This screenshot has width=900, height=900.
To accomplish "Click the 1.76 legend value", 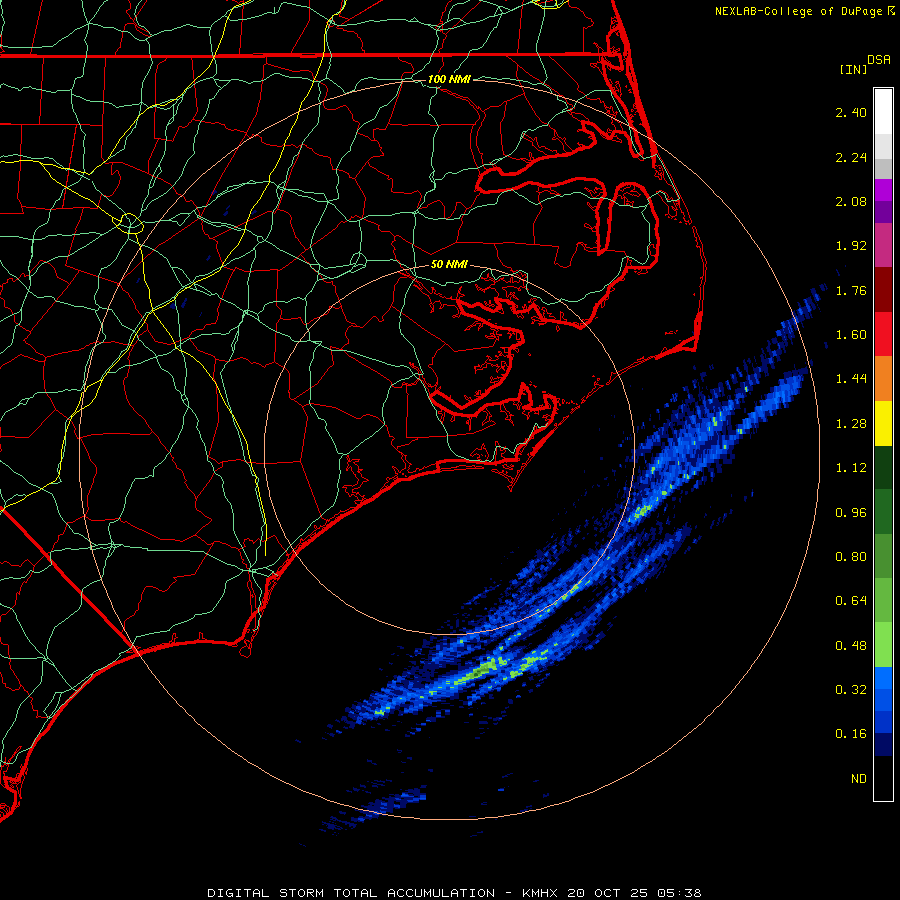I will click(851, 290).
